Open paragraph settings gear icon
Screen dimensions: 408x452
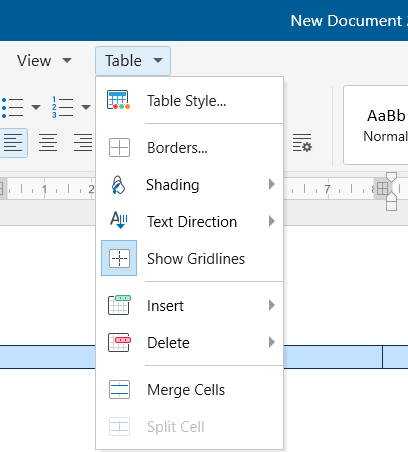(302, 143)
